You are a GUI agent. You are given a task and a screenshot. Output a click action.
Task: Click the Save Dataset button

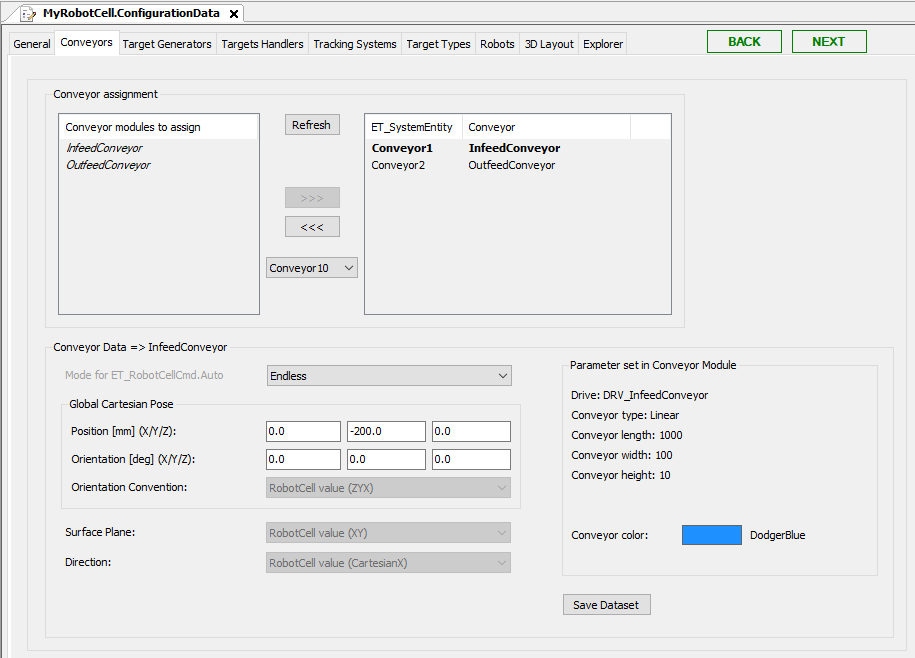point(607,605)
